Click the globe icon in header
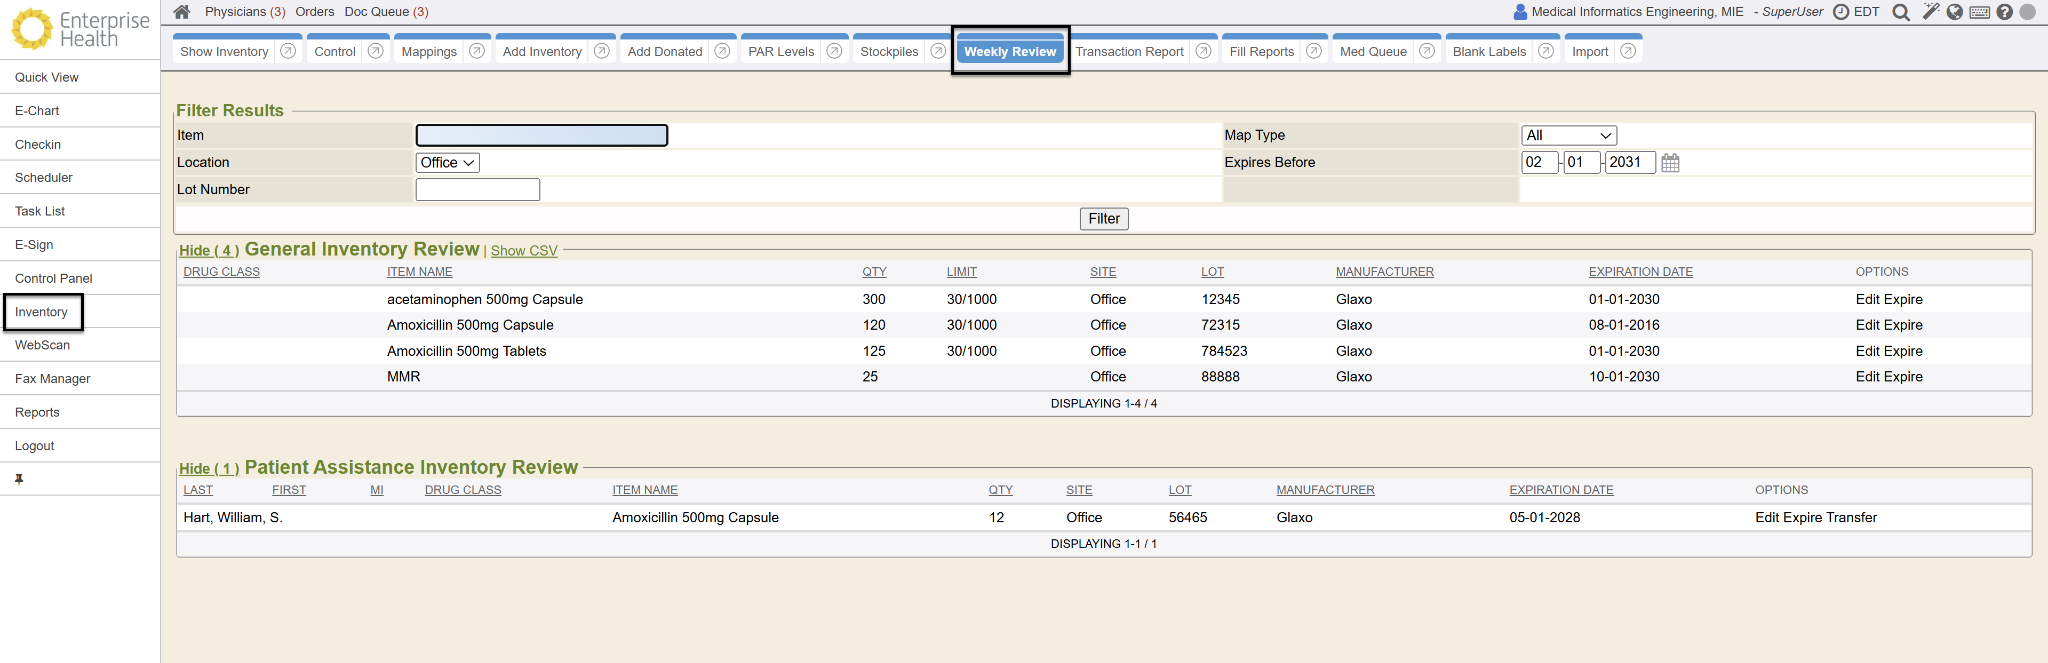The height and width of the screenshot is (663, 2048). (x=1955, y=12)
